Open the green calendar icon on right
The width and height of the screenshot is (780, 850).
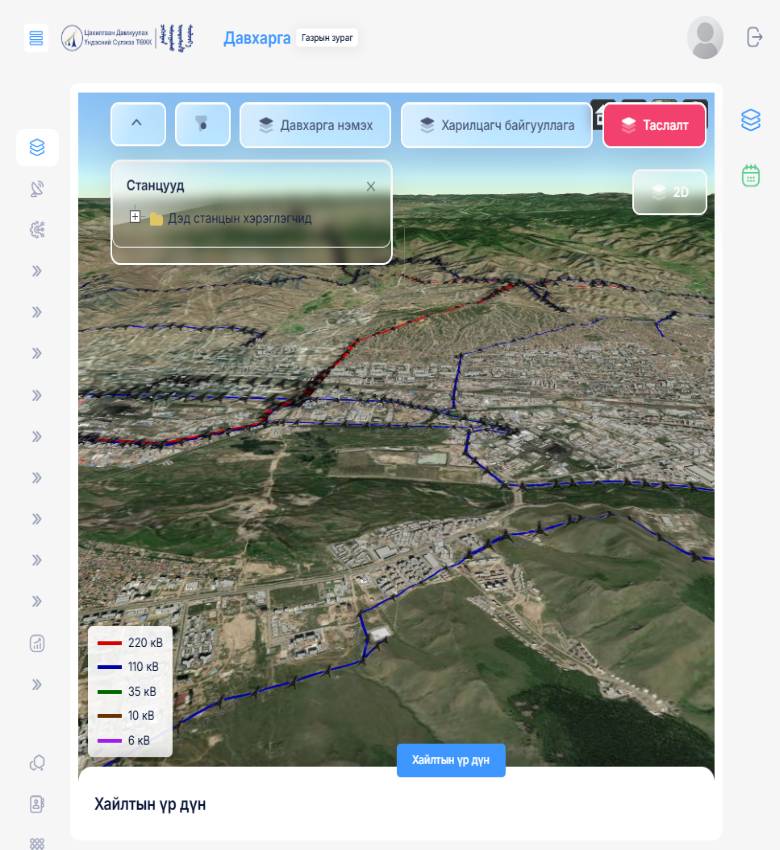(x=750, y=175)
